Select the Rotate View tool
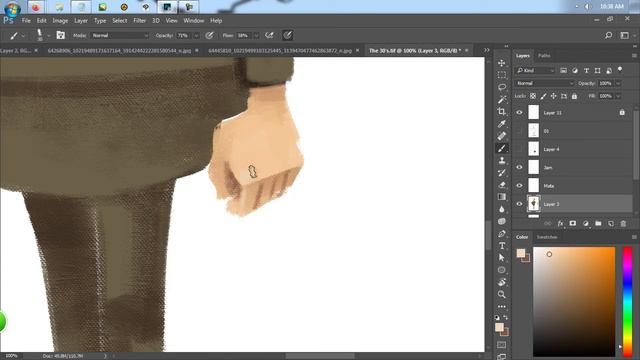The image size is (640, 360). (502, 282)
